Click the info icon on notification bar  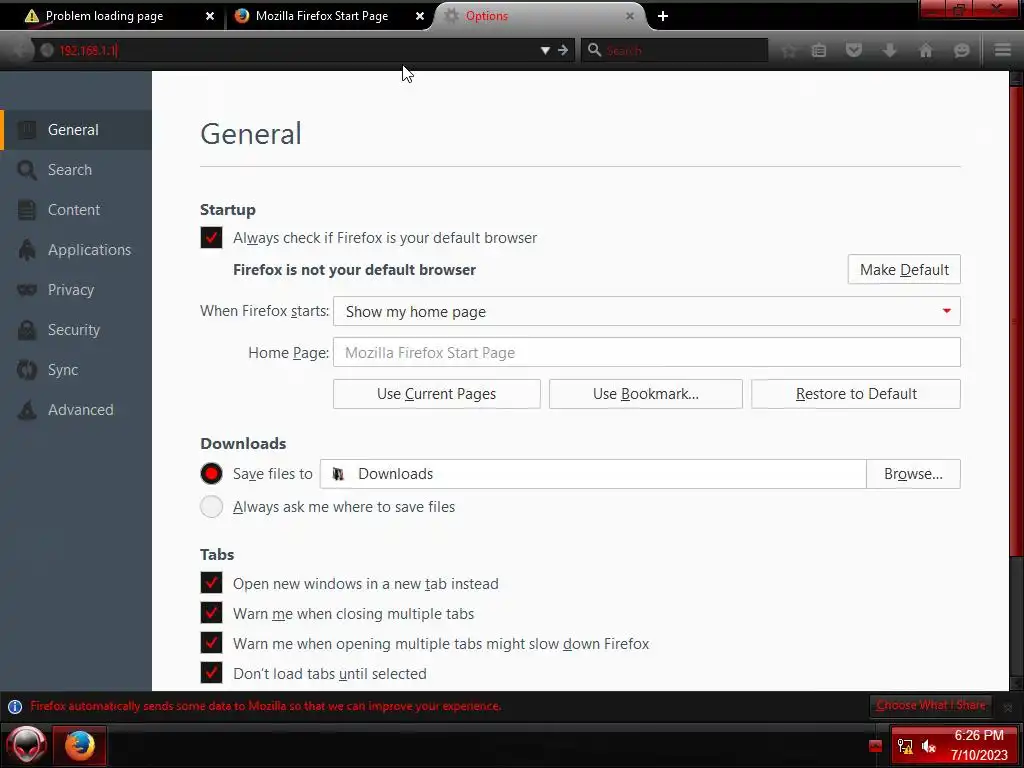pos(14,707)
